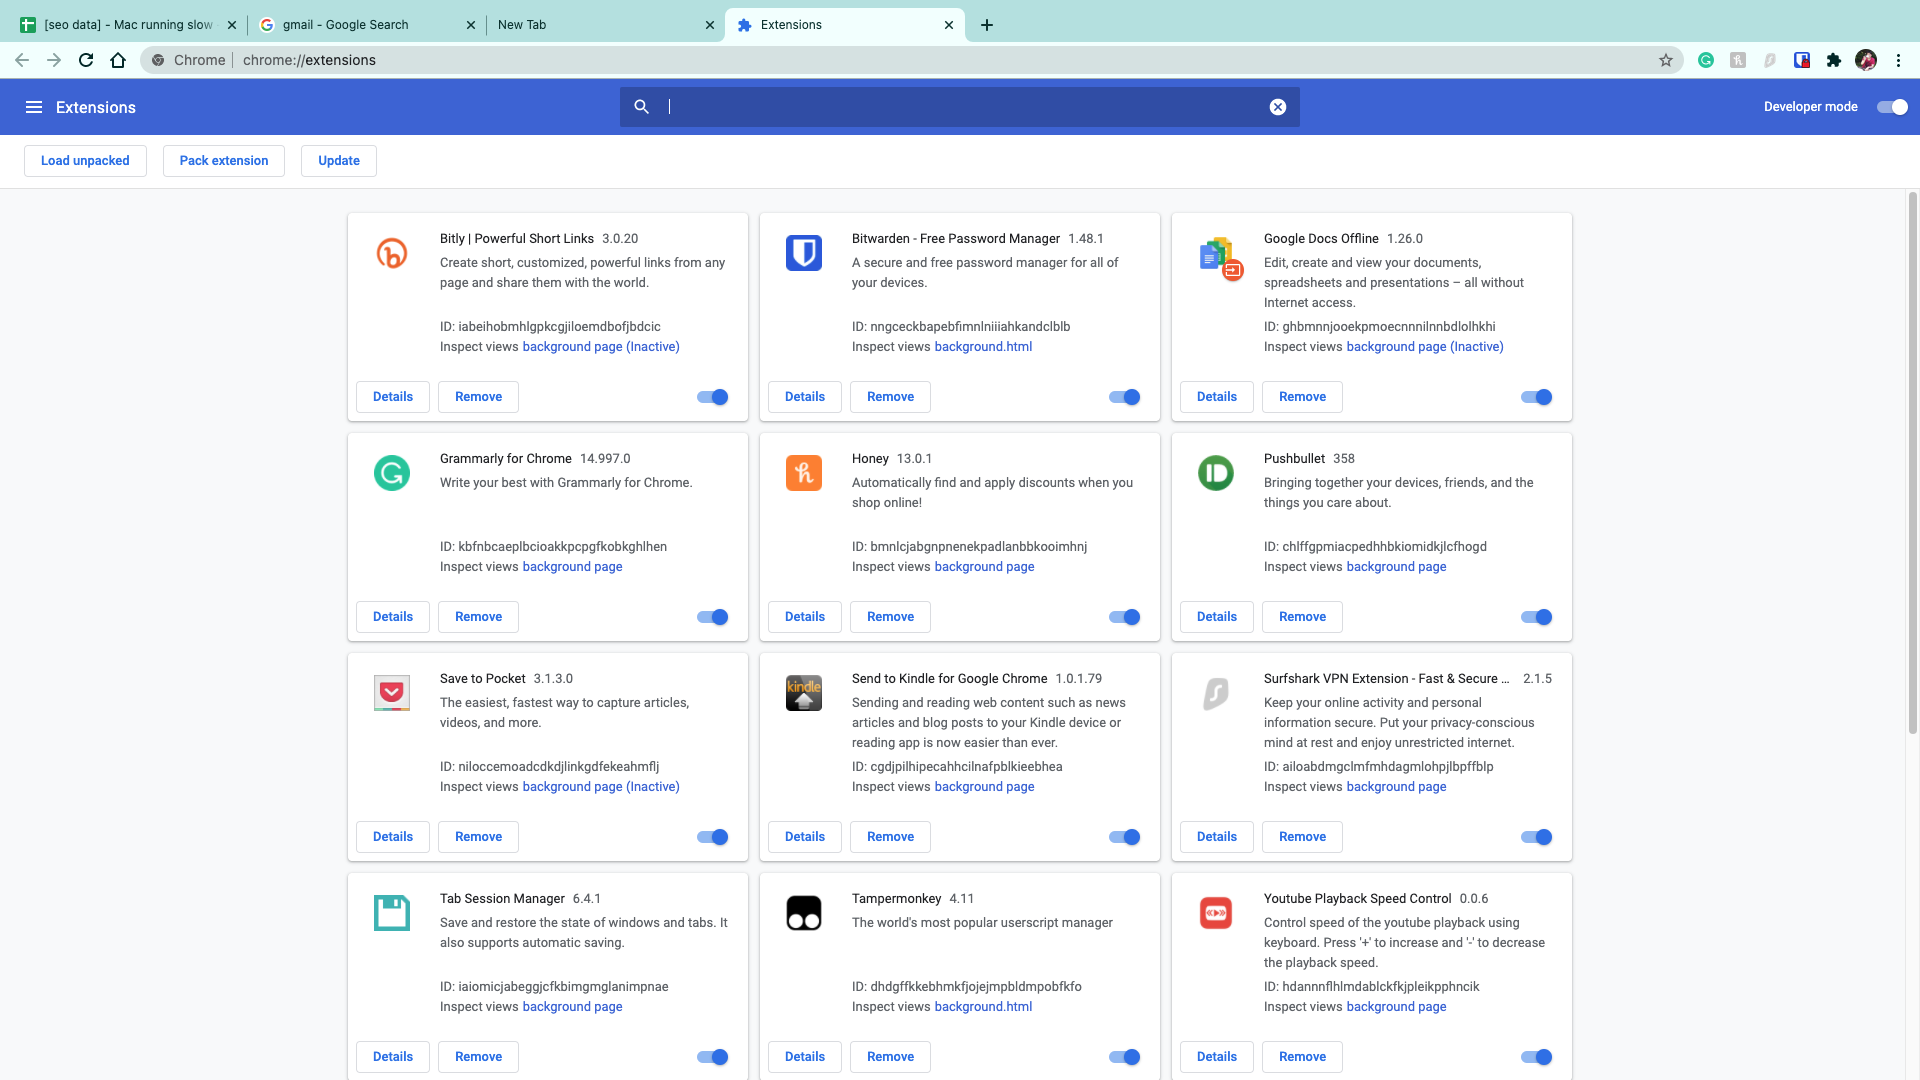Click the Grammarly for Chrome logo
Viewport: 1920px width, 1080px height.
(392, 473)
